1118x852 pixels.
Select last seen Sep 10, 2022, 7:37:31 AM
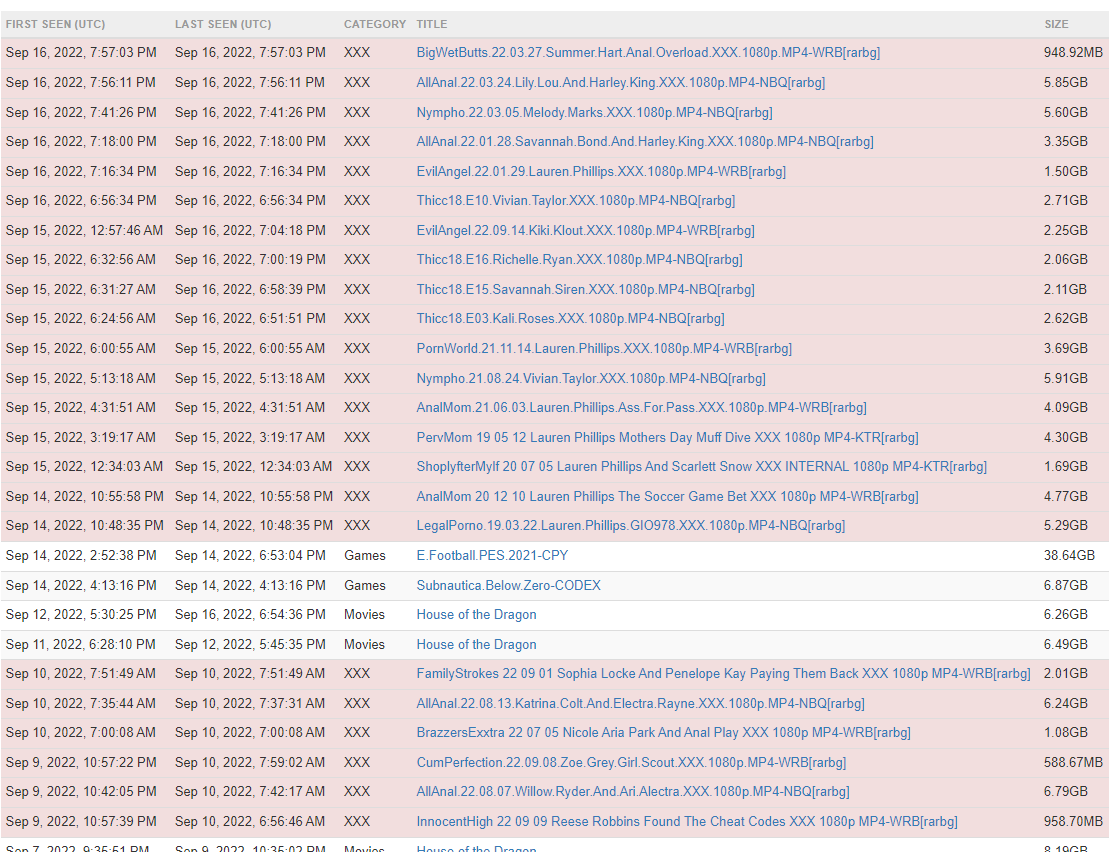[x=250, y=704]
